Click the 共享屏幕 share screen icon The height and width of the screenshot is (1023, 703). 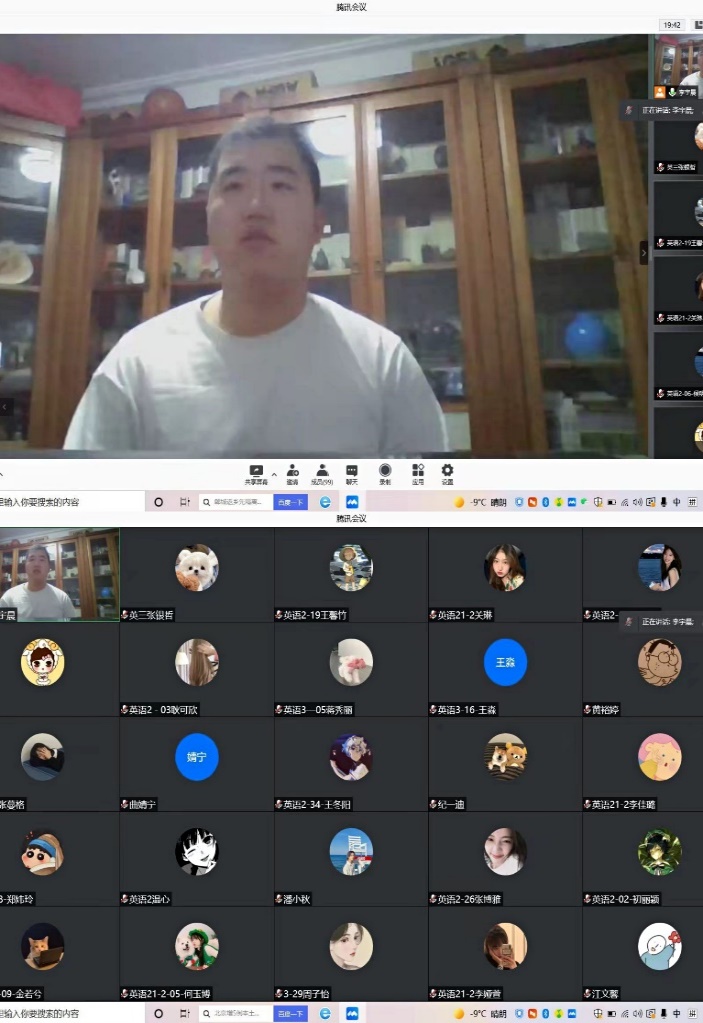[x=256, y=470]
